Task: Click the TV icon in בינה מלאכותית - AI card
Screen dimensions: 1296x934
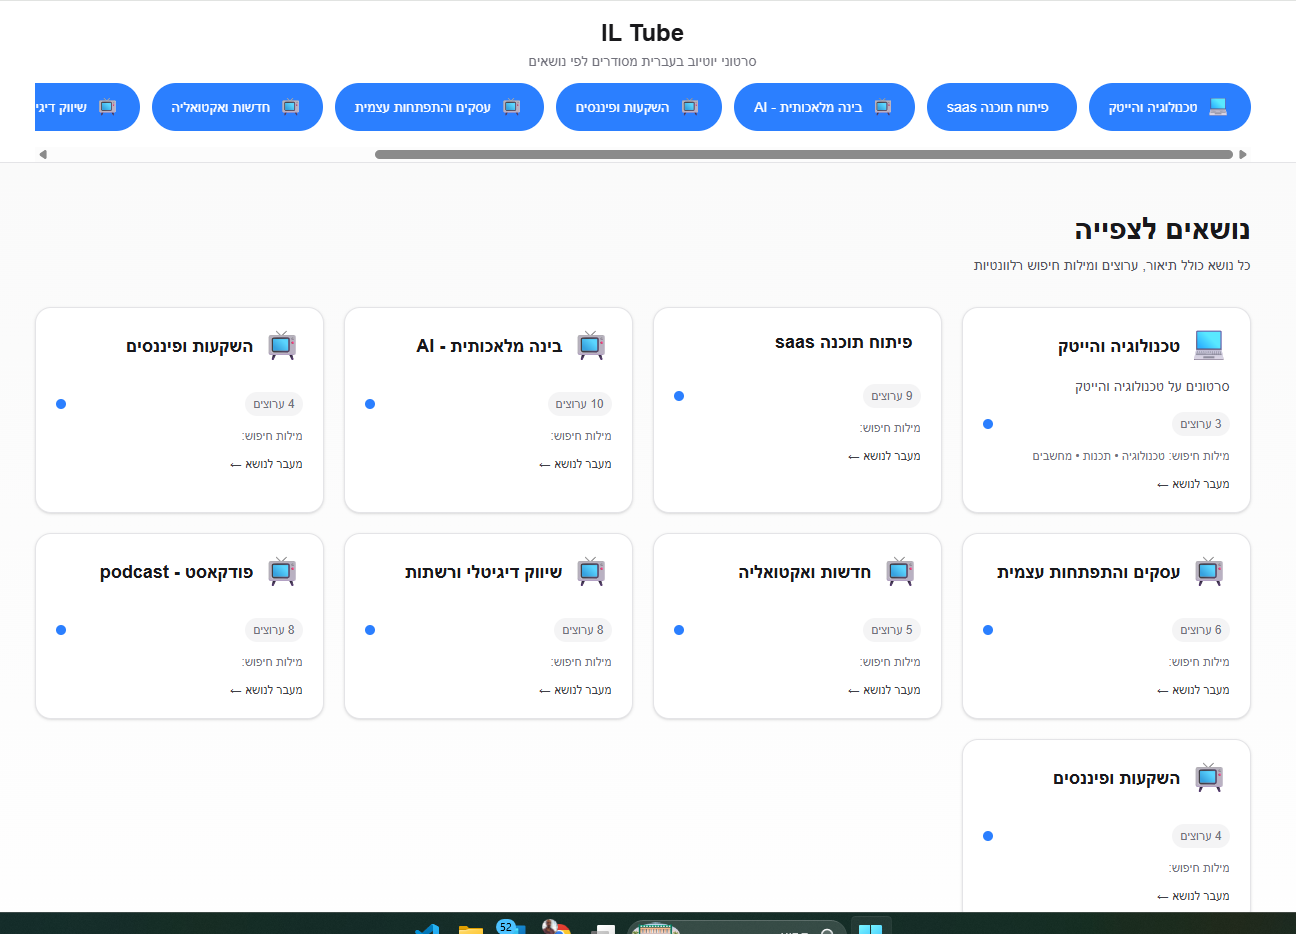Action: 591,345
